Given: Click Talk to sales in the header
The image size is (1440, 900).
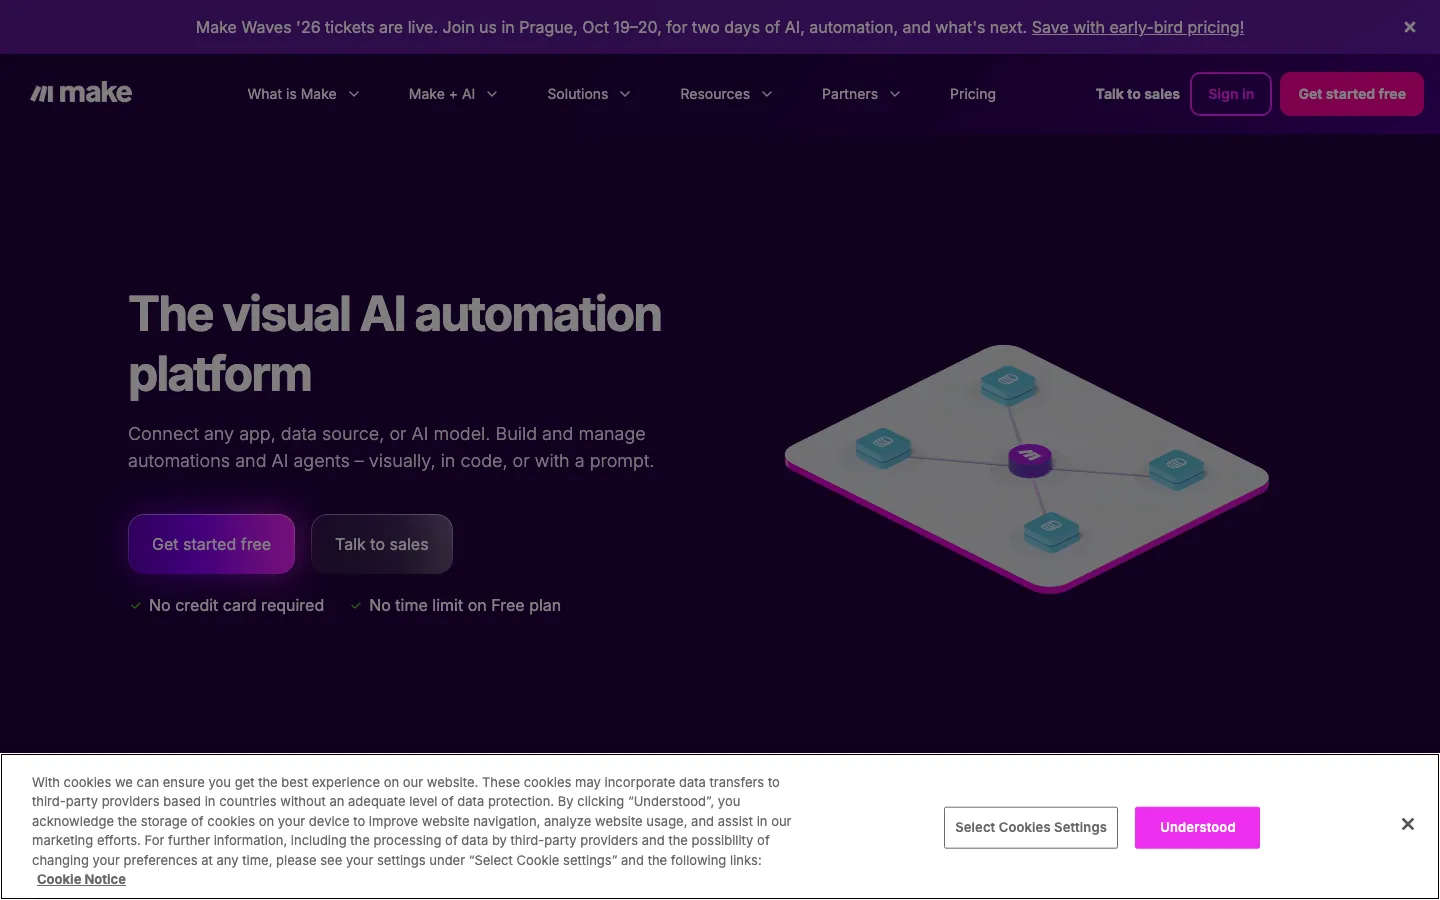Looking at the screenshot, I should pyautogui.click(x=1137, y=94).
